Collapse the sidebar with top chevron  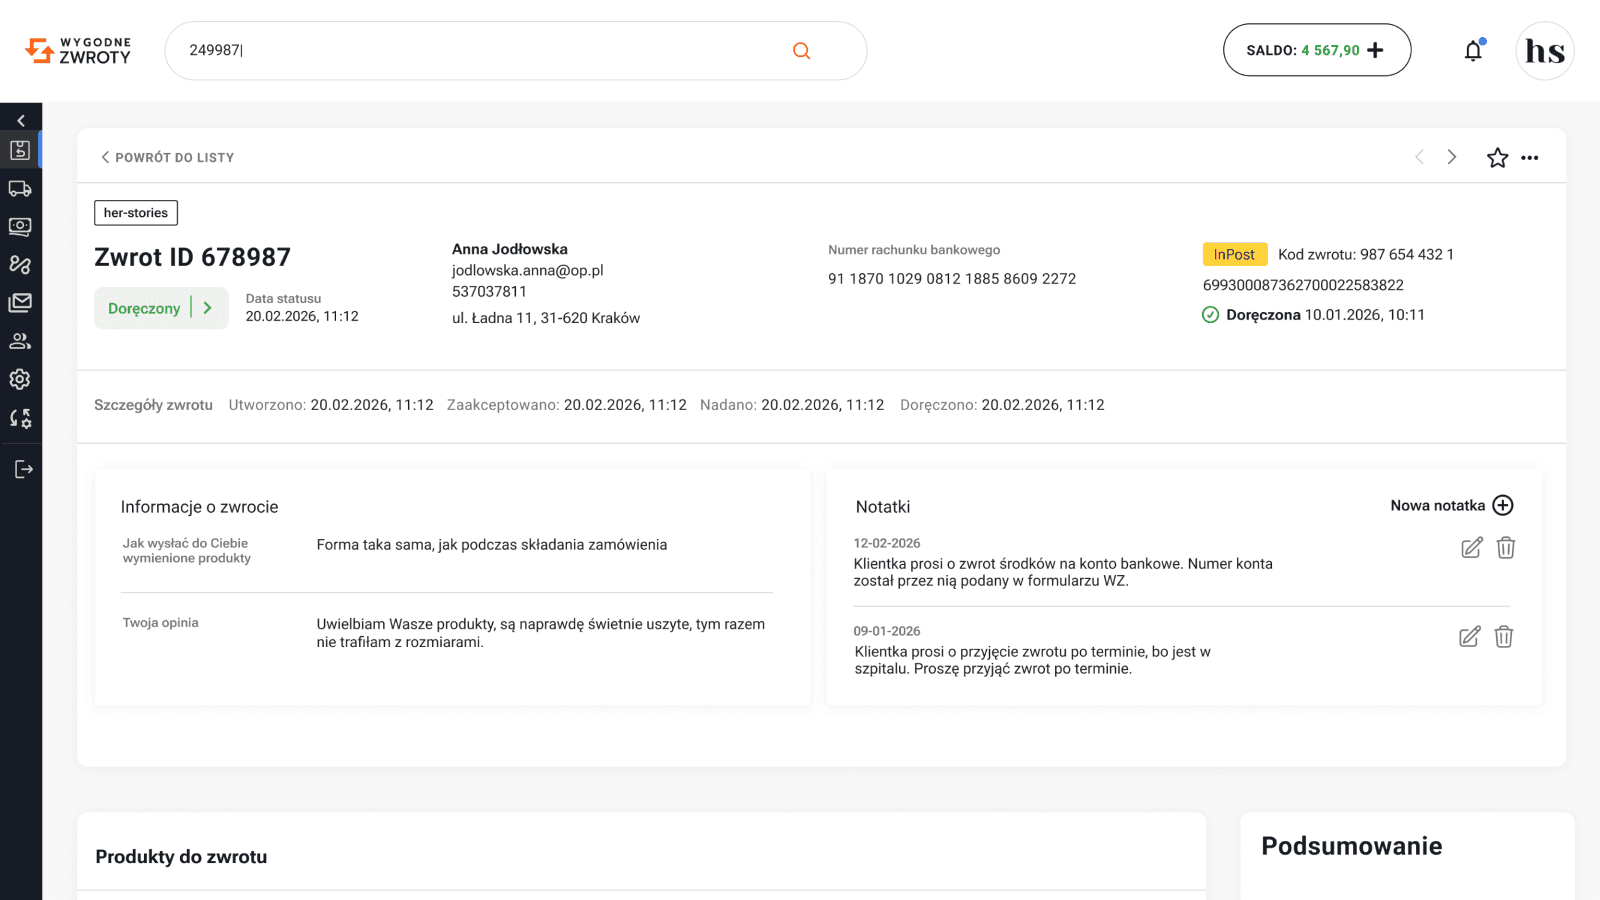[x=21, y=120]
